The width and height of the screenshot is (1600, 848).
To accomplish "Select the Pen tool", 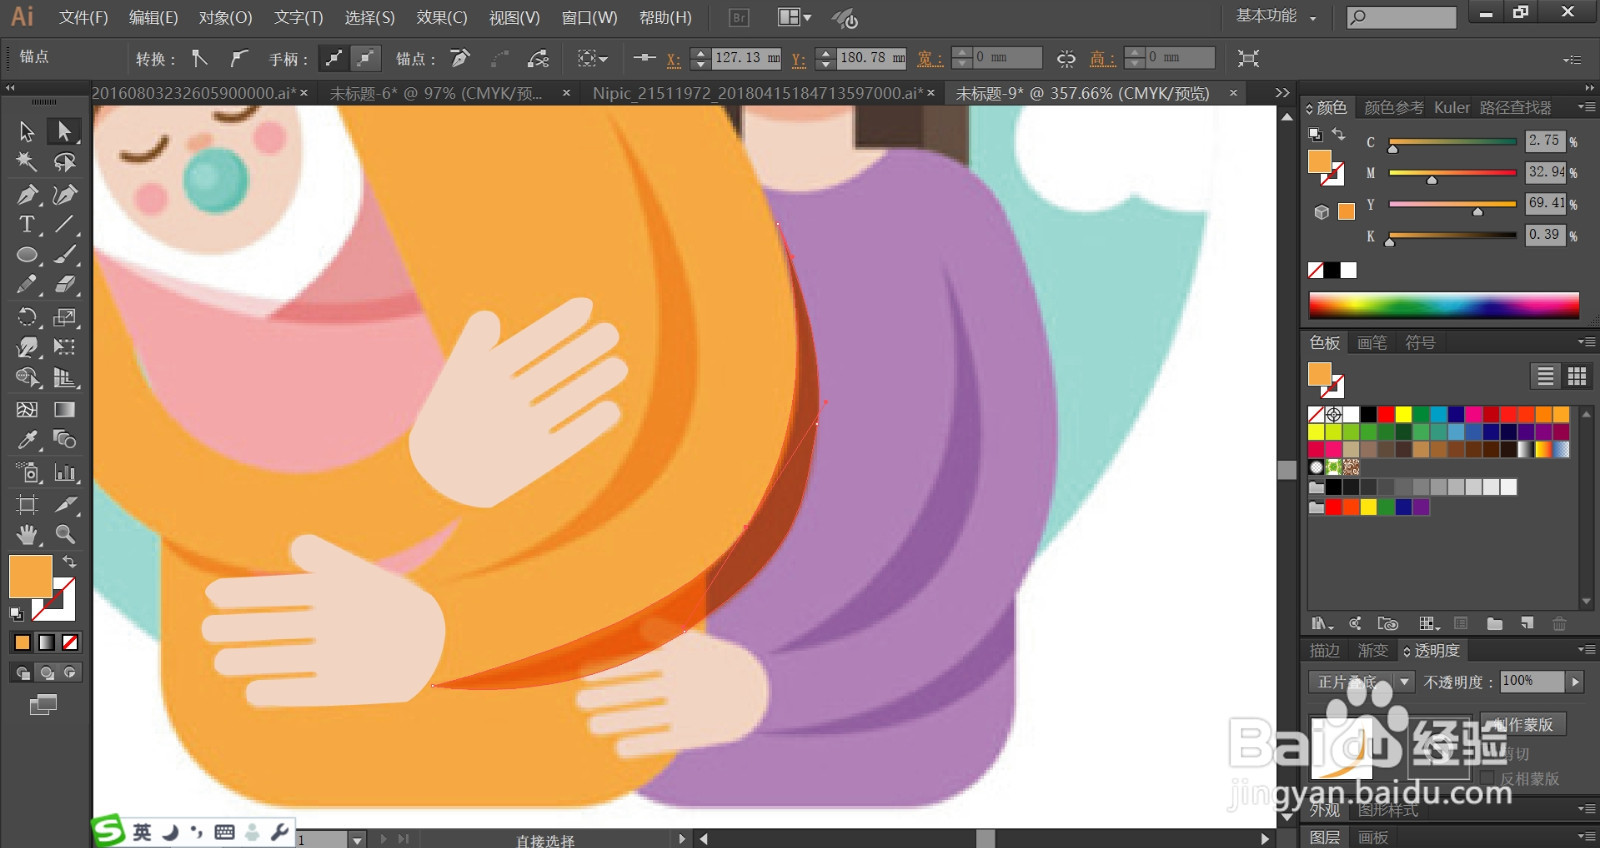I will [x=27, y=194].
